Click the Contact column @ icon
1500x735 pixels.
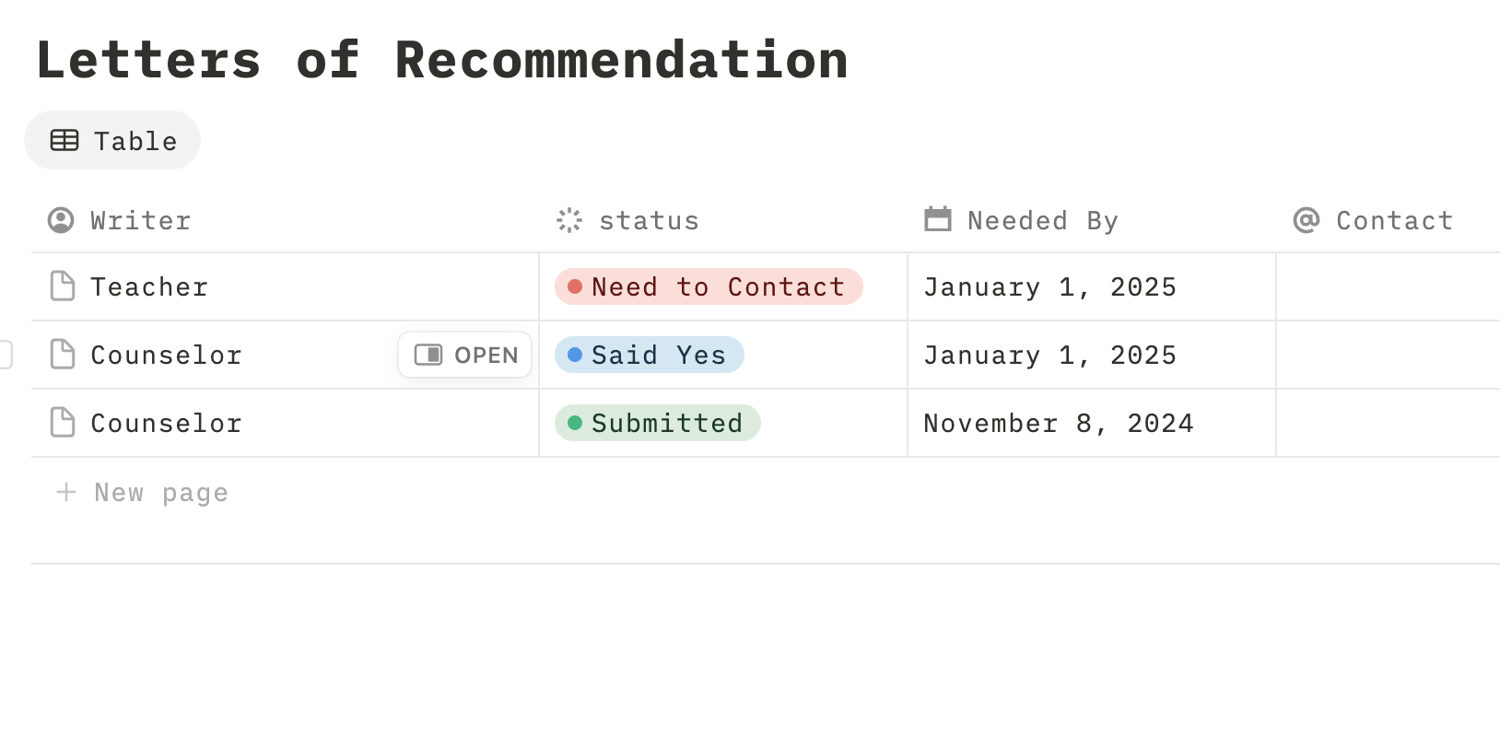(x=1306, y=220)
